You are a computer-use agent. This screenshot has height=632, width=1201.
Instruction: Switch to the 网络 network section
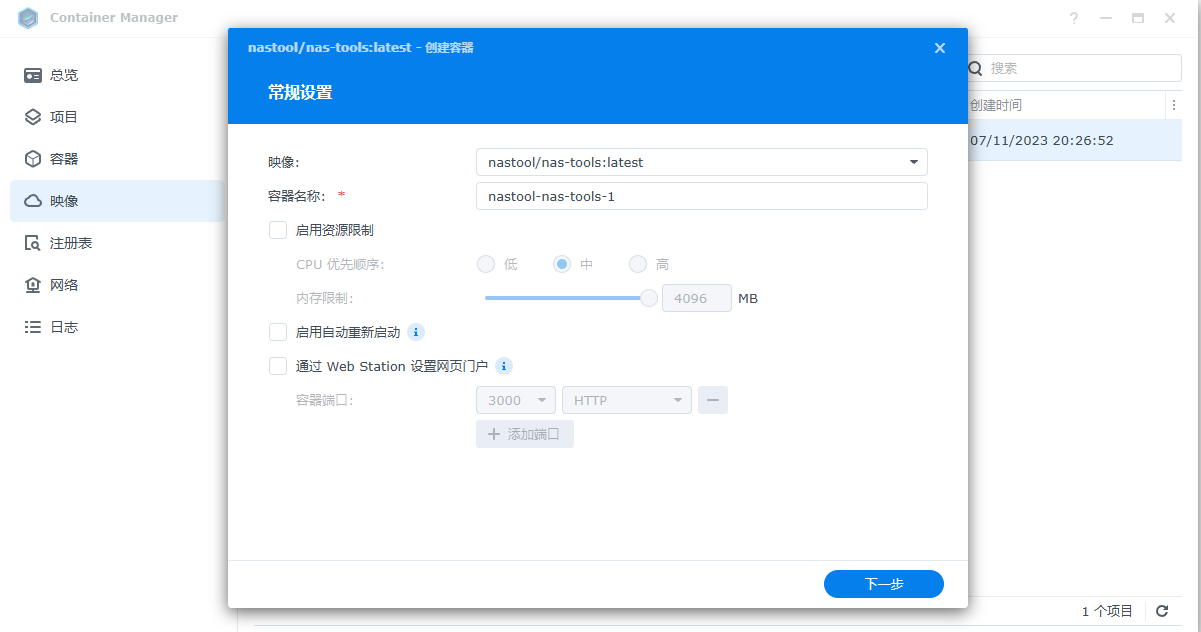118,285
